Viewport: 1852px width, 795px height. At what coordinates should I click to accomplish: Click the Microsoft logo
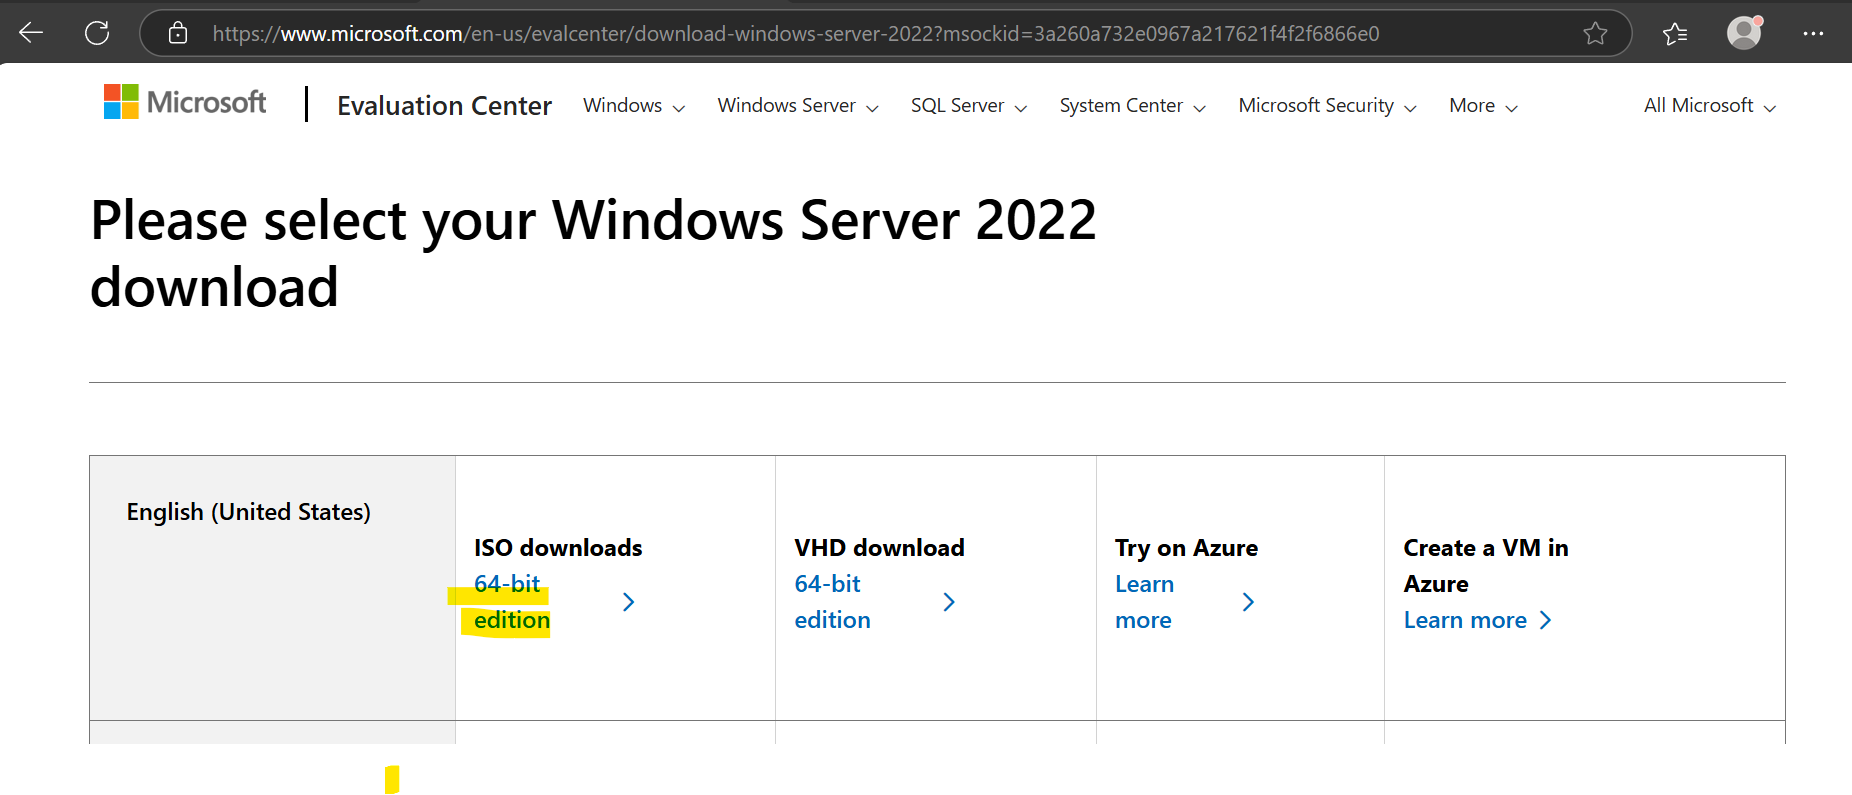tap(185, 102)
